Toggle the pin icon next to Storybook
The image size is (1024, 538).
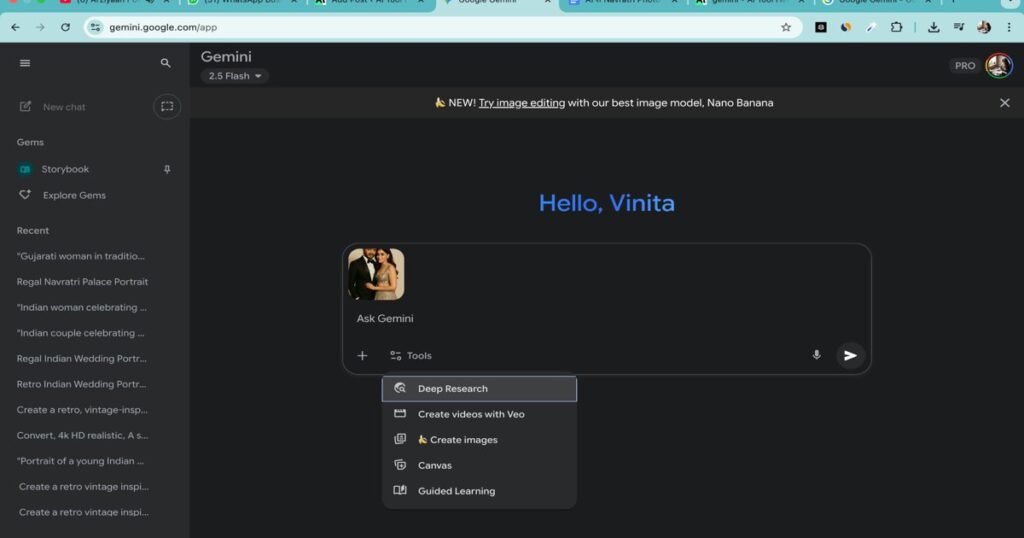(x=167, y=169)
